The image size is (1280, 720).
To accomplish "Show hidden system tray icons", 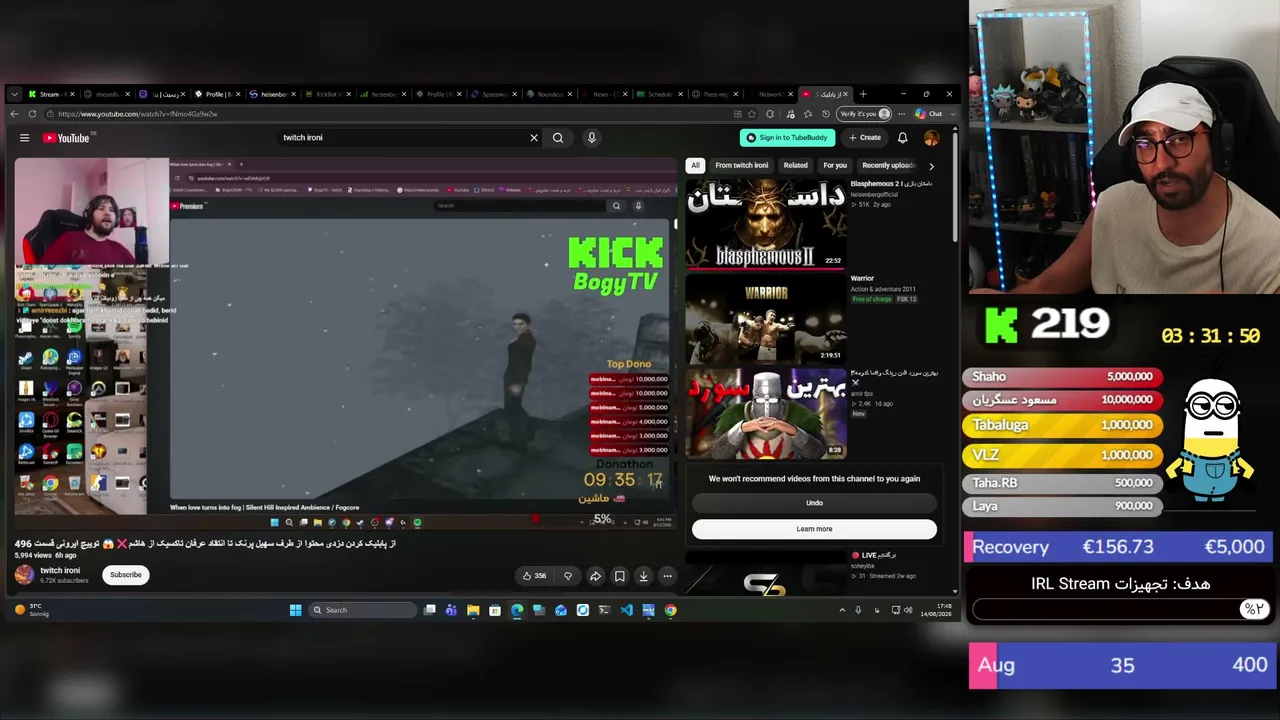I will click(842, 610).
